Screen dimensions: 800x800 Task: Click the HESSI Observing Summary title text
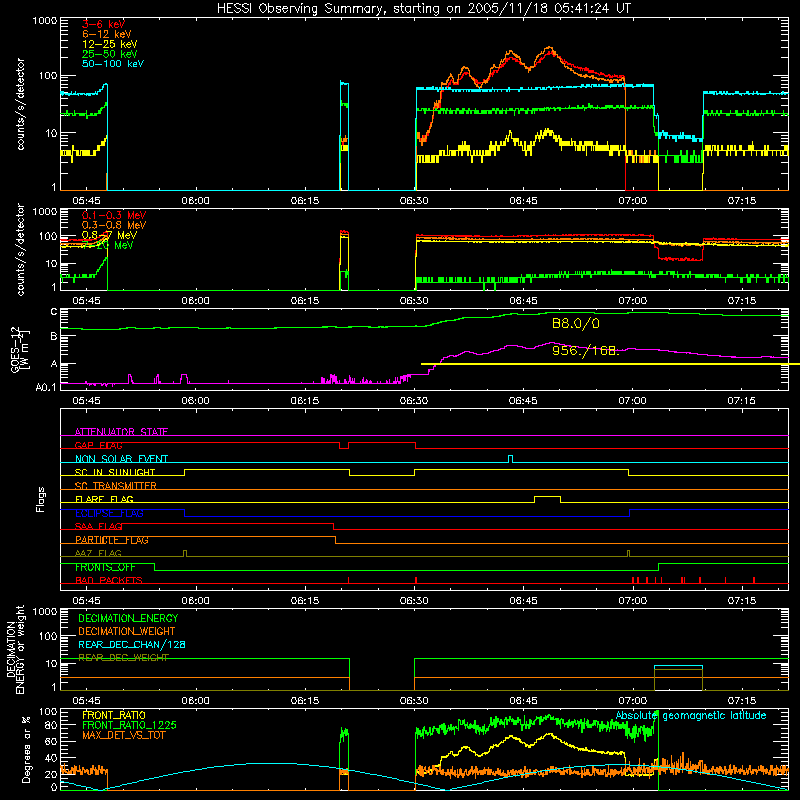pyautogui.click(x=423, y=9)
